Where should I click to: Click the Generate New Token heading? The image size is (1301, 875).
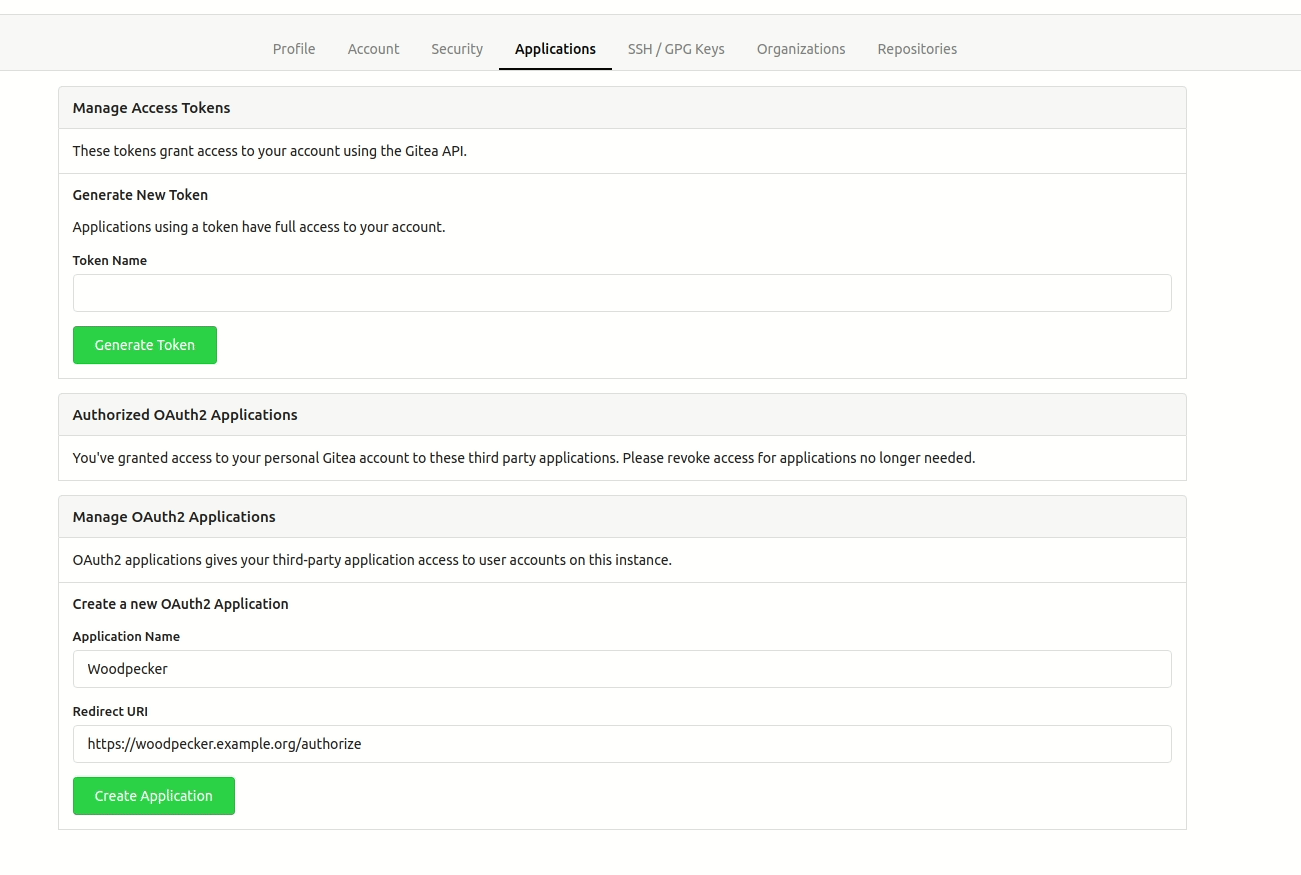140,194
